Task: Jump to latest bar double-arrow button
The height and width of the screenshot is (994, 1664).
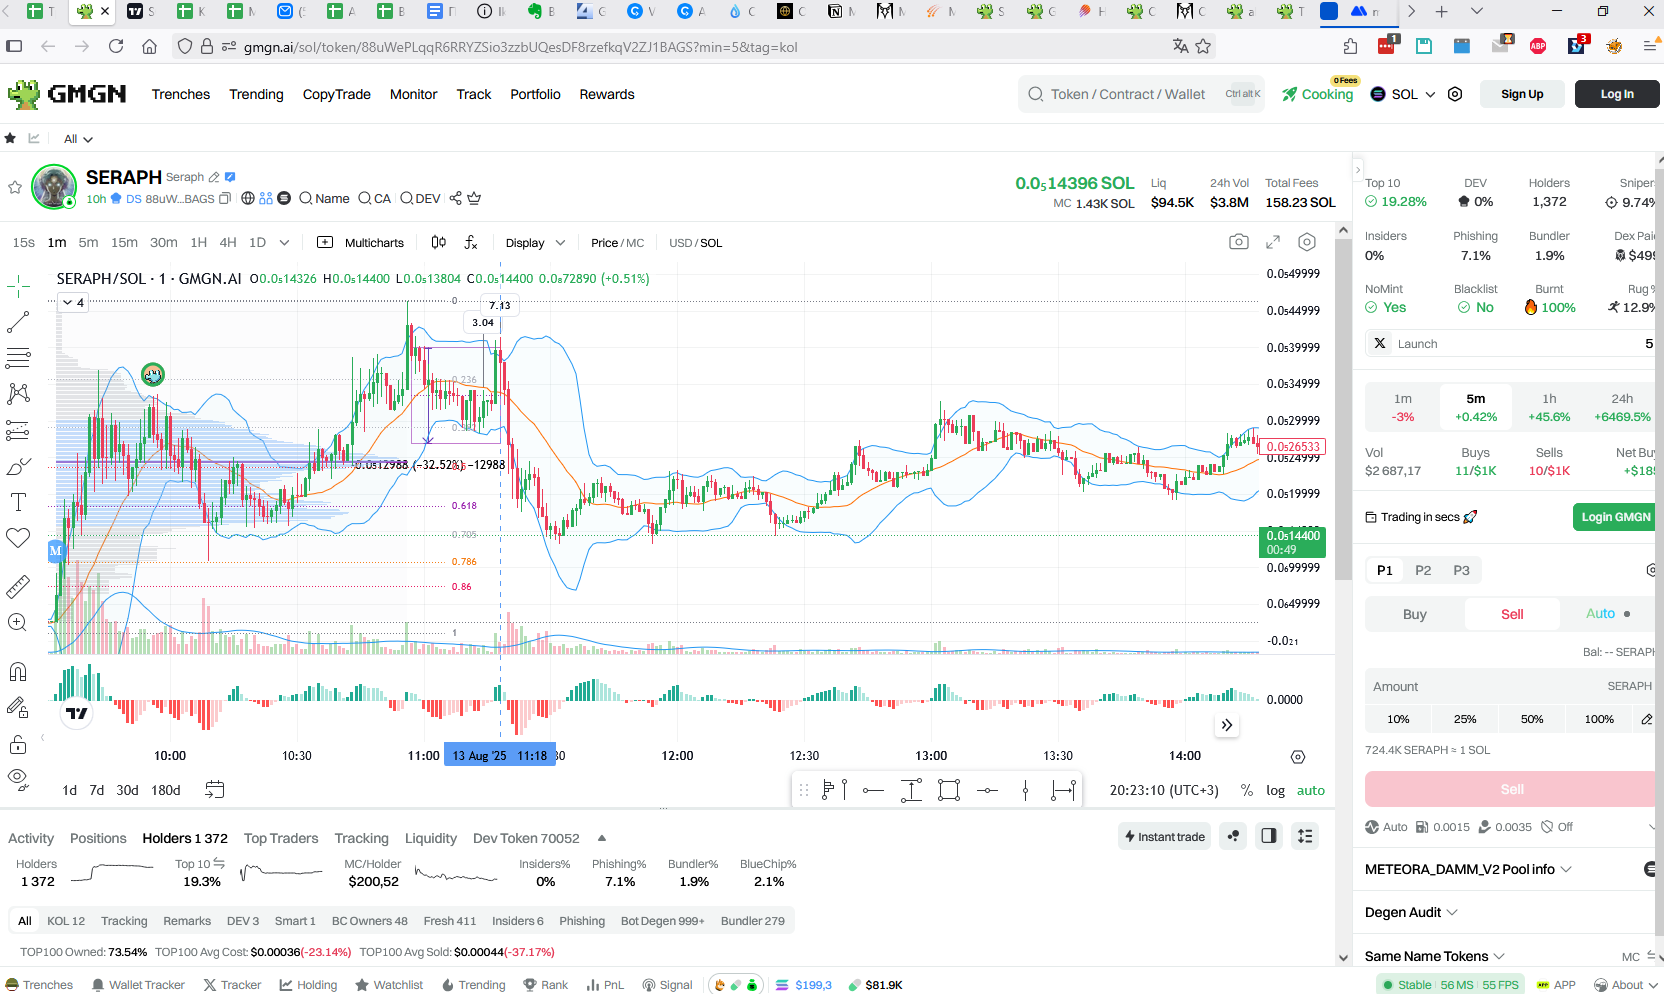Action: pos(1227,725)
